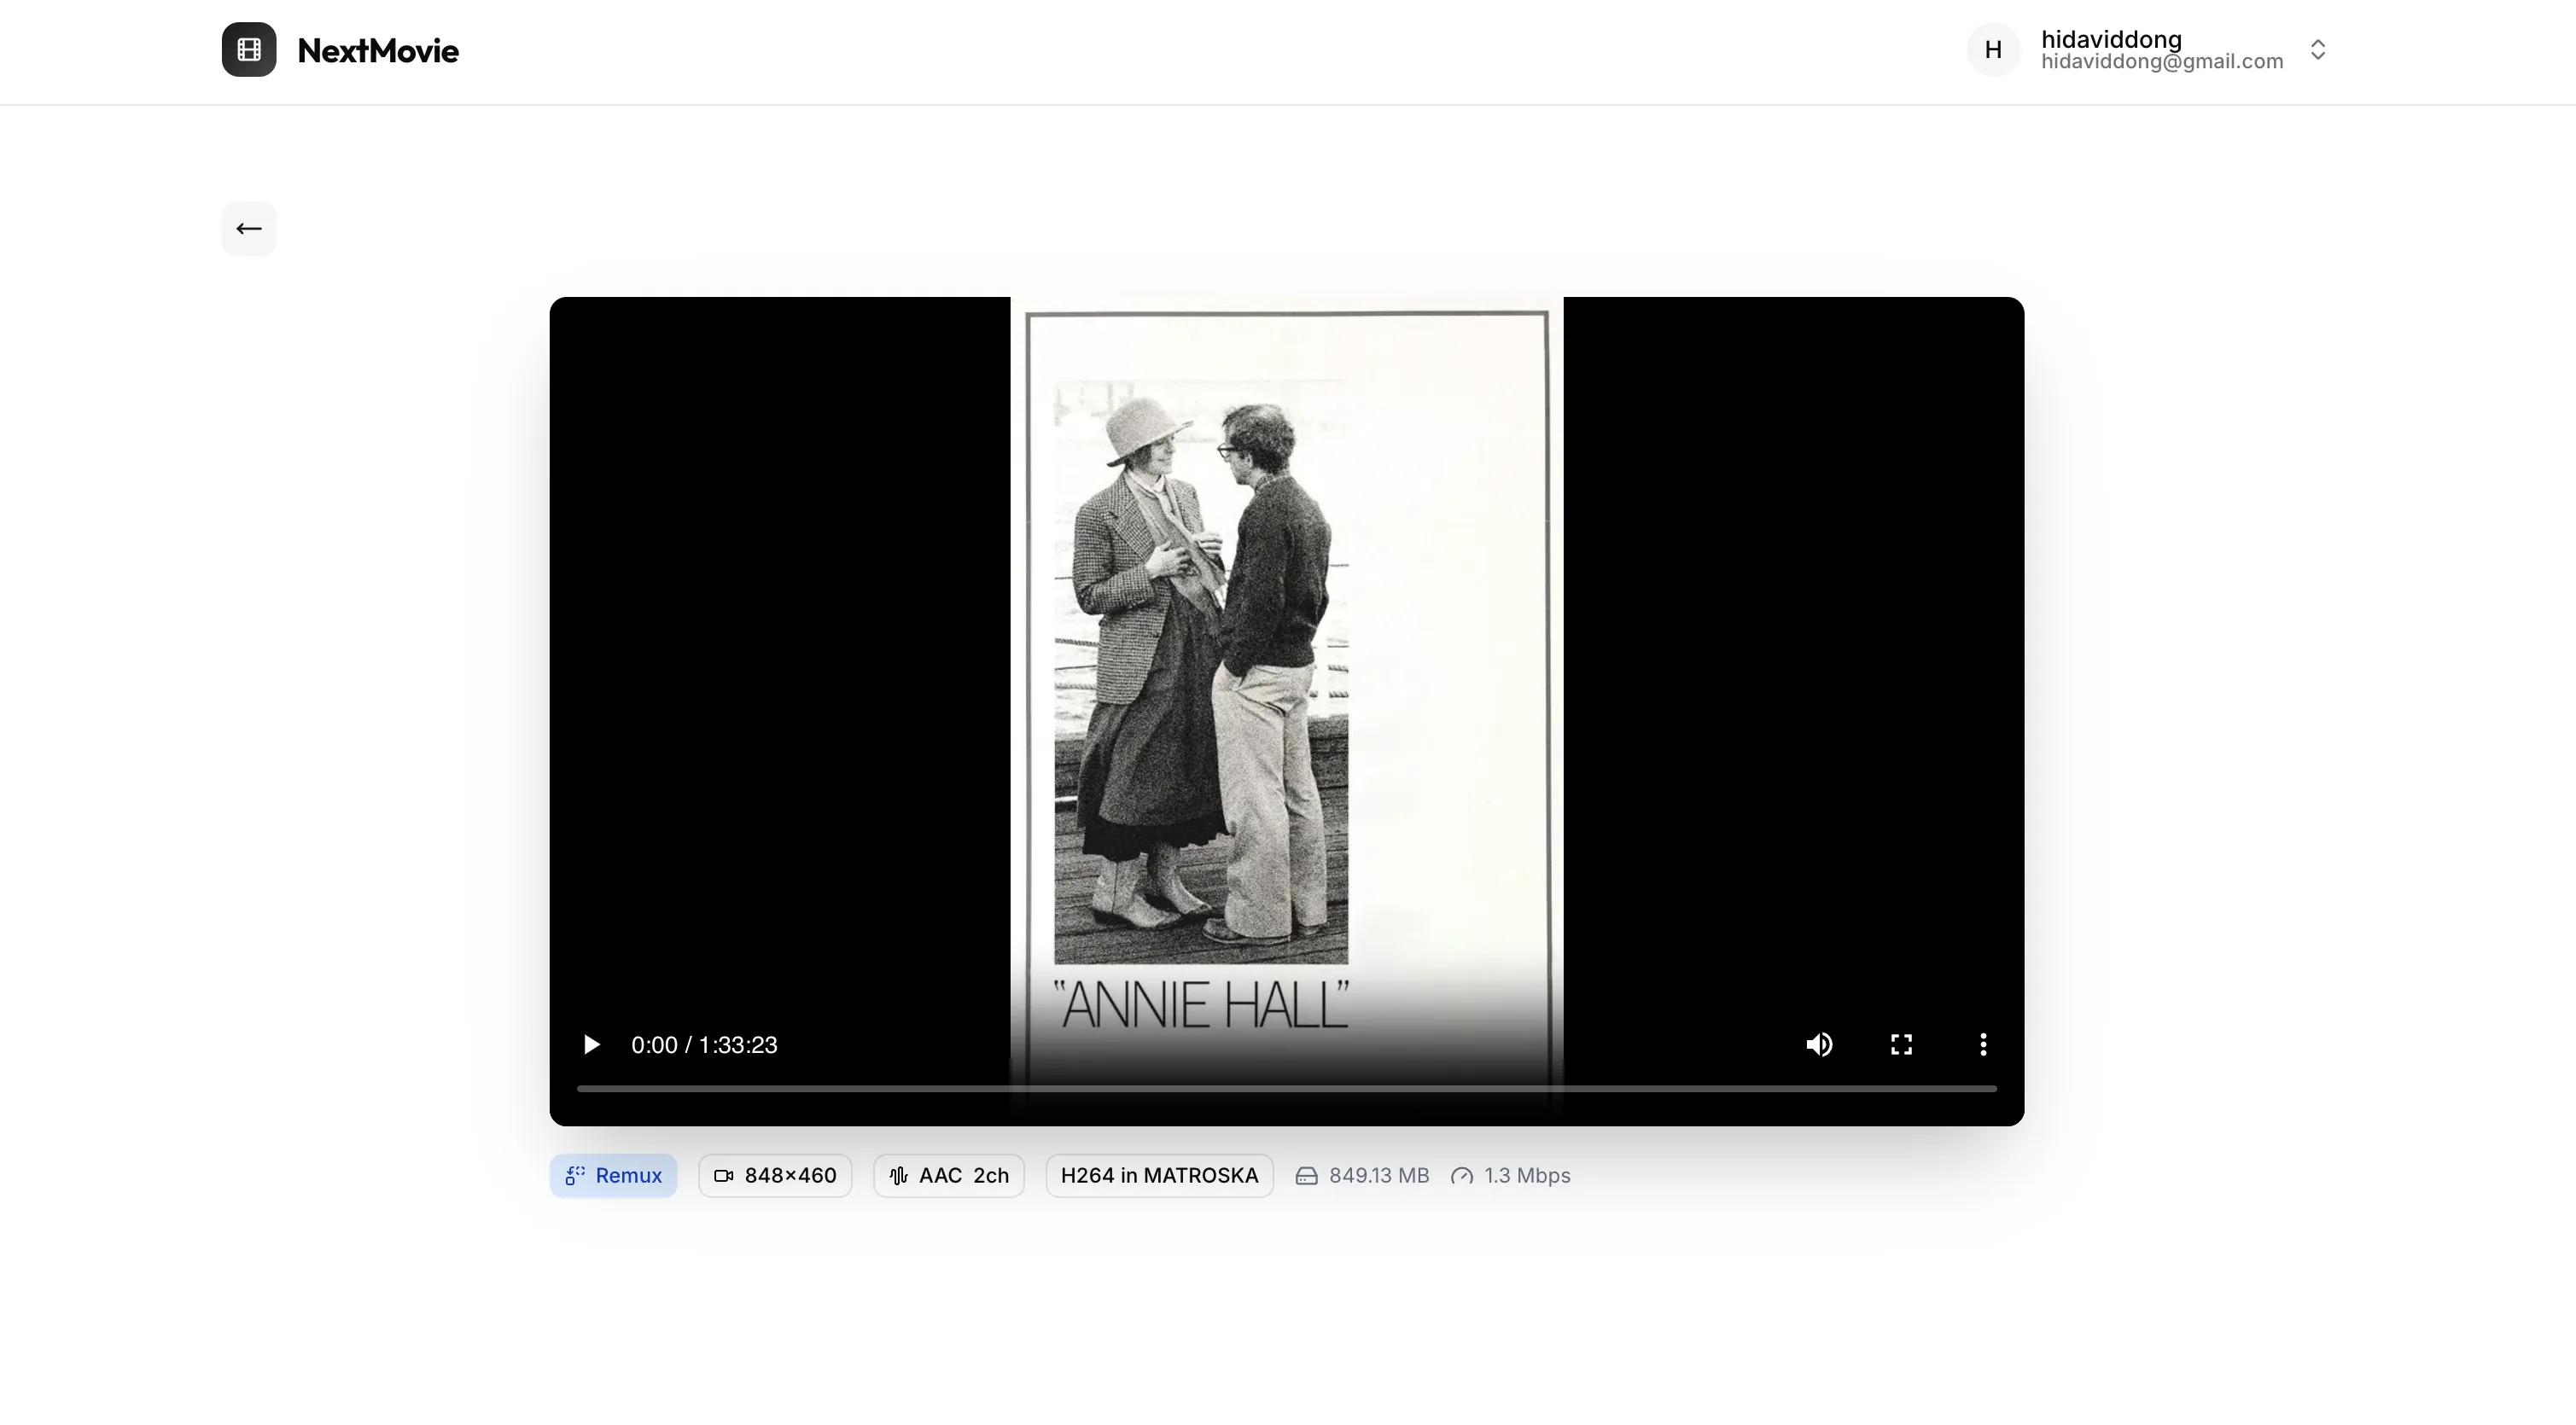Click the audio waveform icon near AAC

pos(899,1176)
